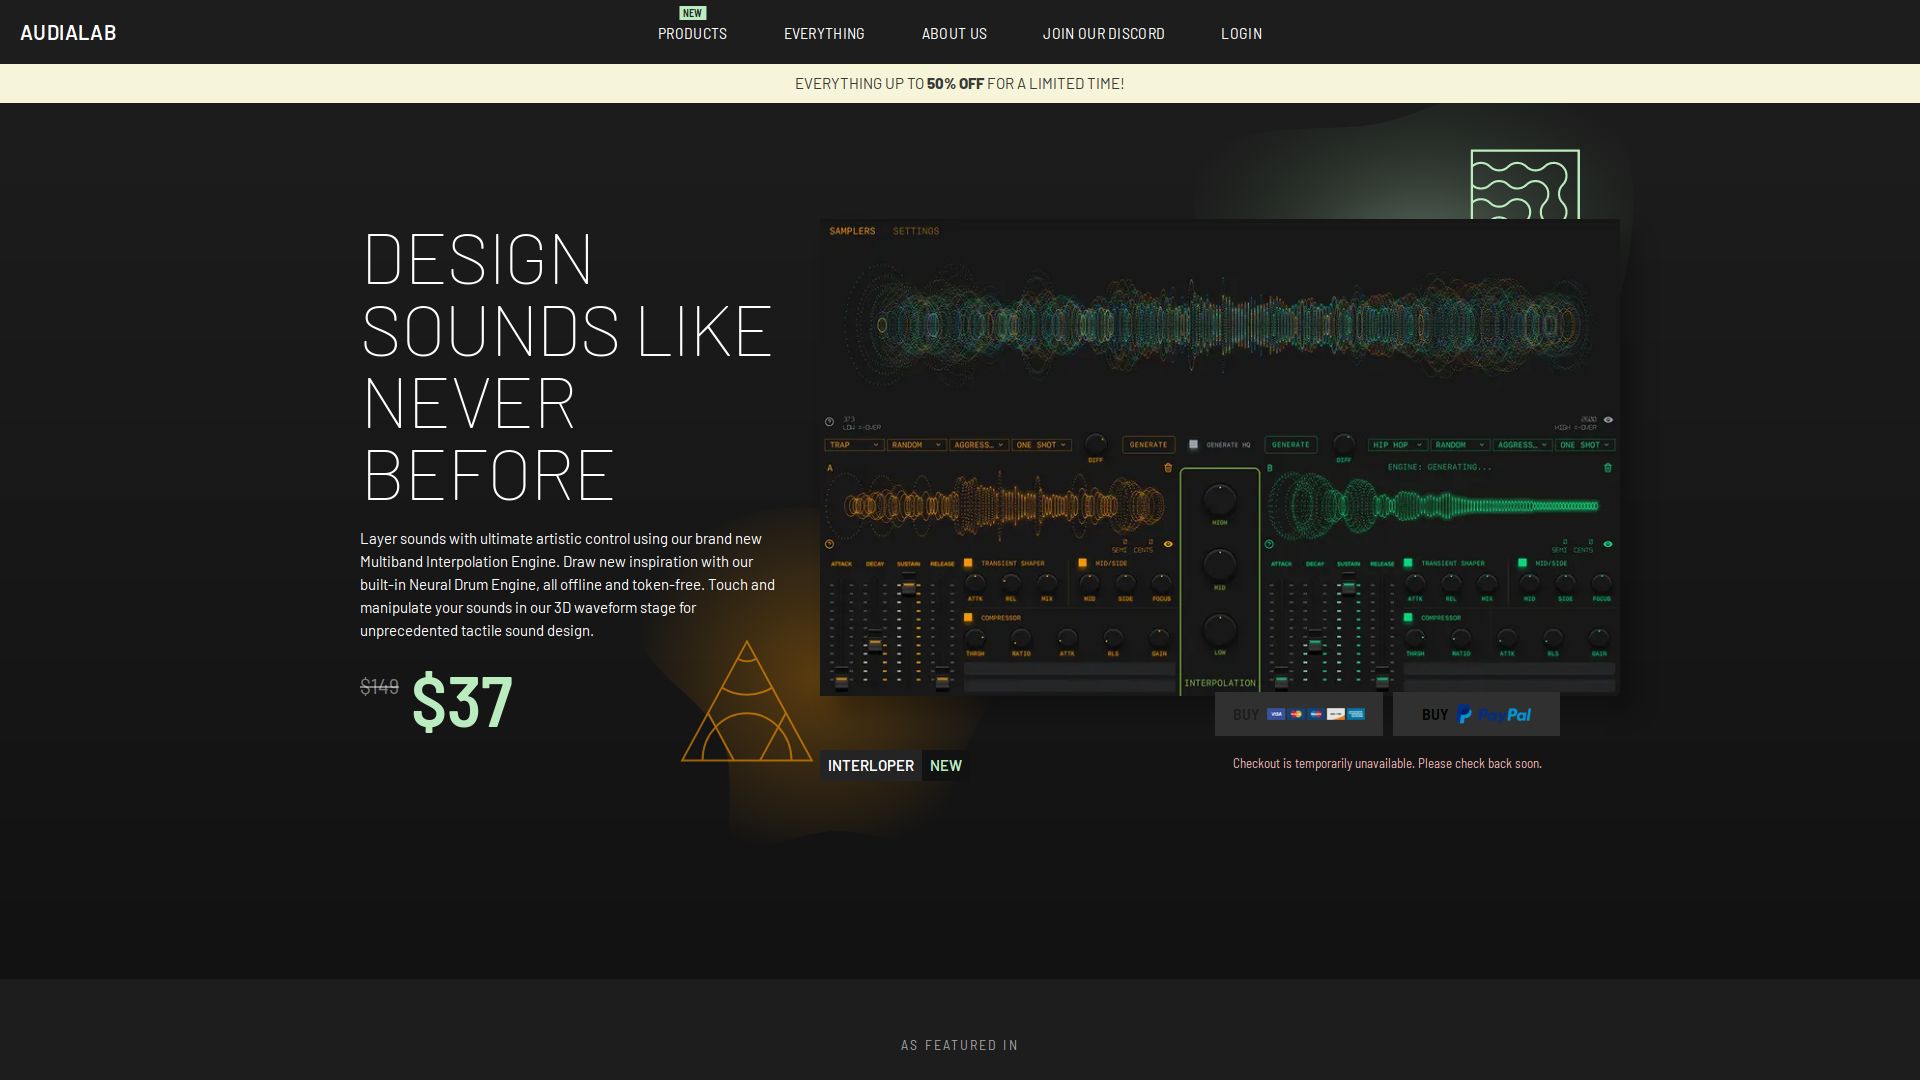Image resolution: width=1920 pixels, height=1080 pixels.
Task: Click the green SUSTAIN fader on sampler B
Action: [1348, 587]
